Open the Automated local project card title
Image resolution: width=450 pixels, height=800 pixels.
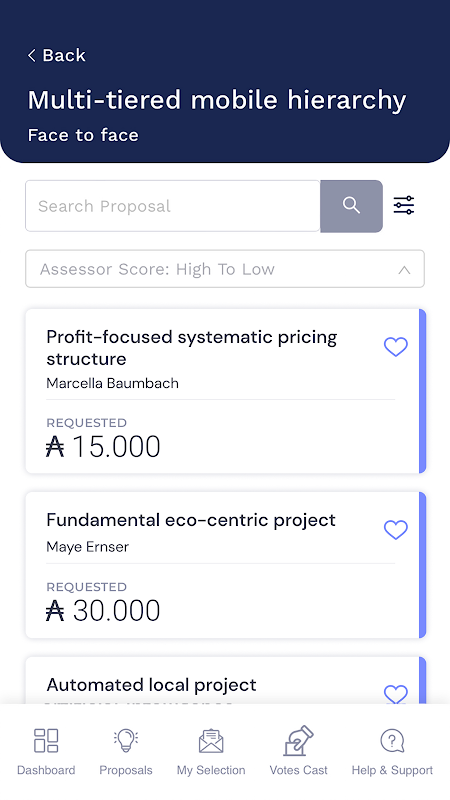[152, 685]
